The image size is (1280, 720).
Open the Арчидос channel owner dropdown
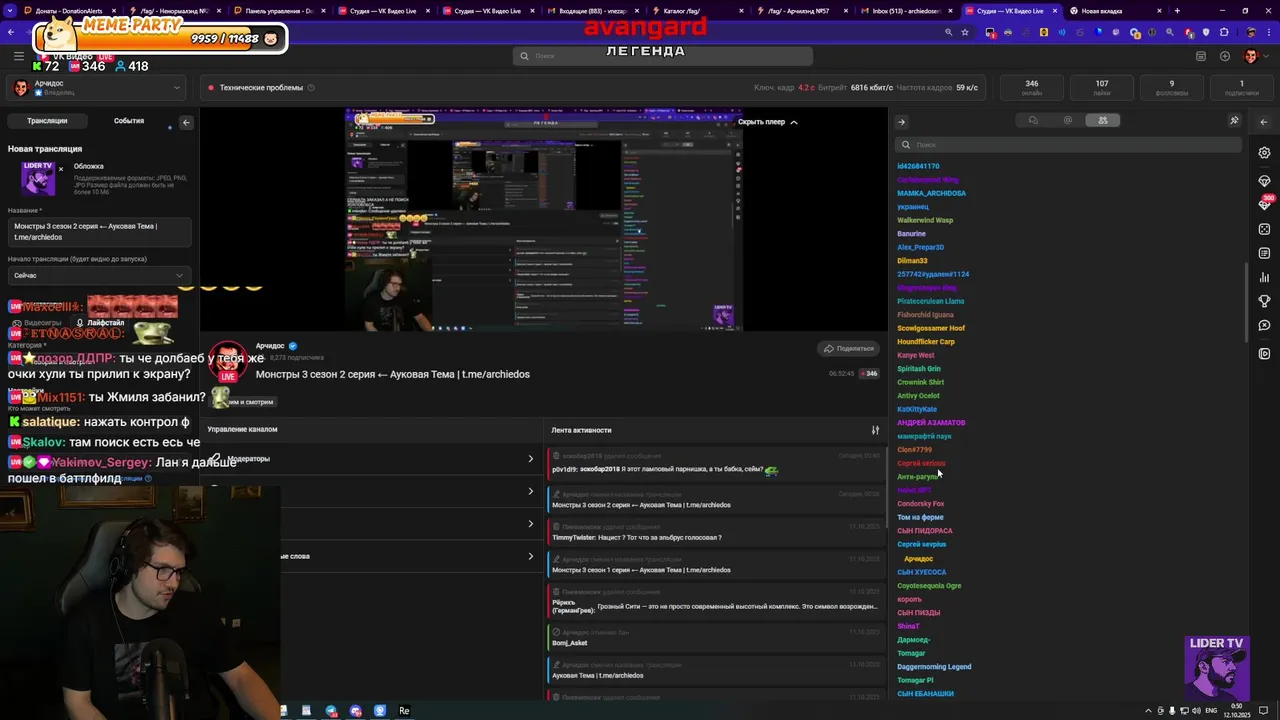coord(96,88)
